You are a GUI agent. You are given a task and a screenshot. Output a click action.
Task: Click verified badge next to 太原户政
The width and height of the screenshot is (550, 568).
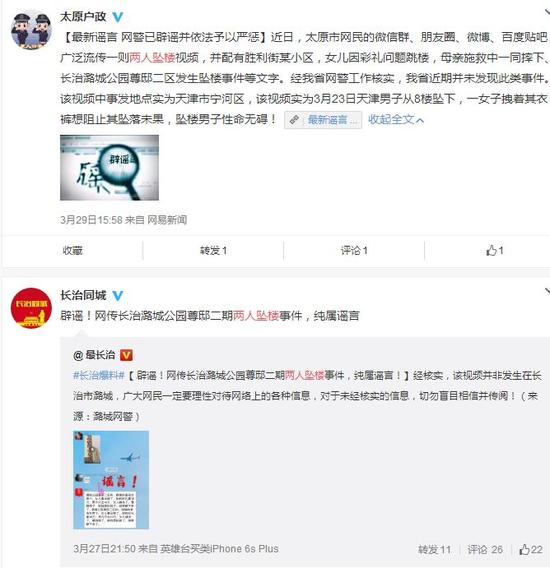[118, 17]
